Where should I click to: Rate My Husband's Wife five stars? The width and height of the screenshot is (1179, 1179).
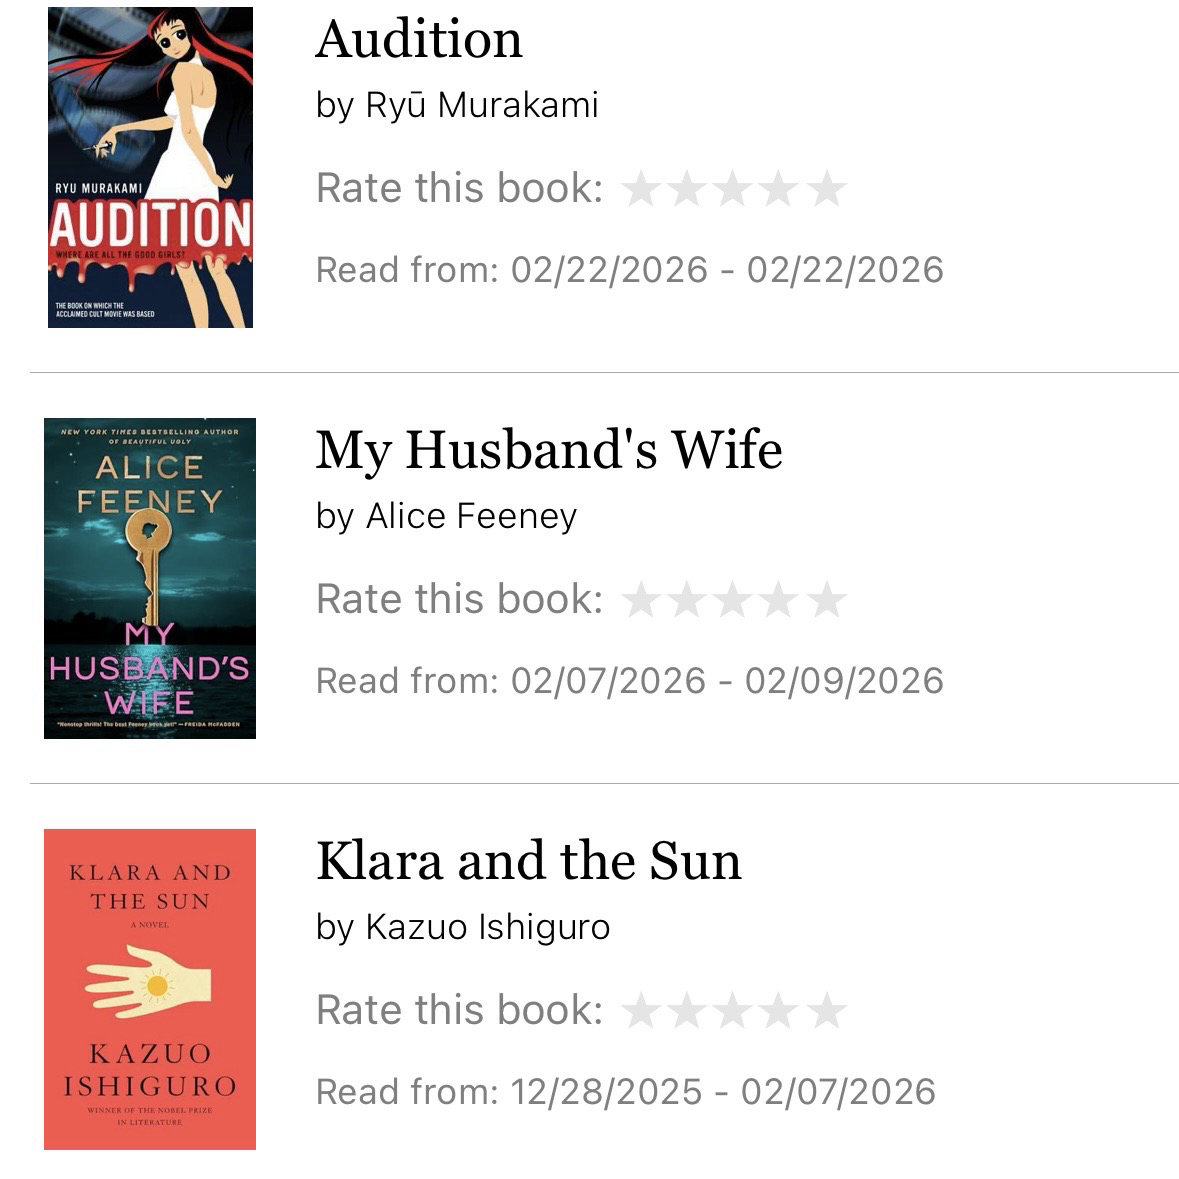827,600
